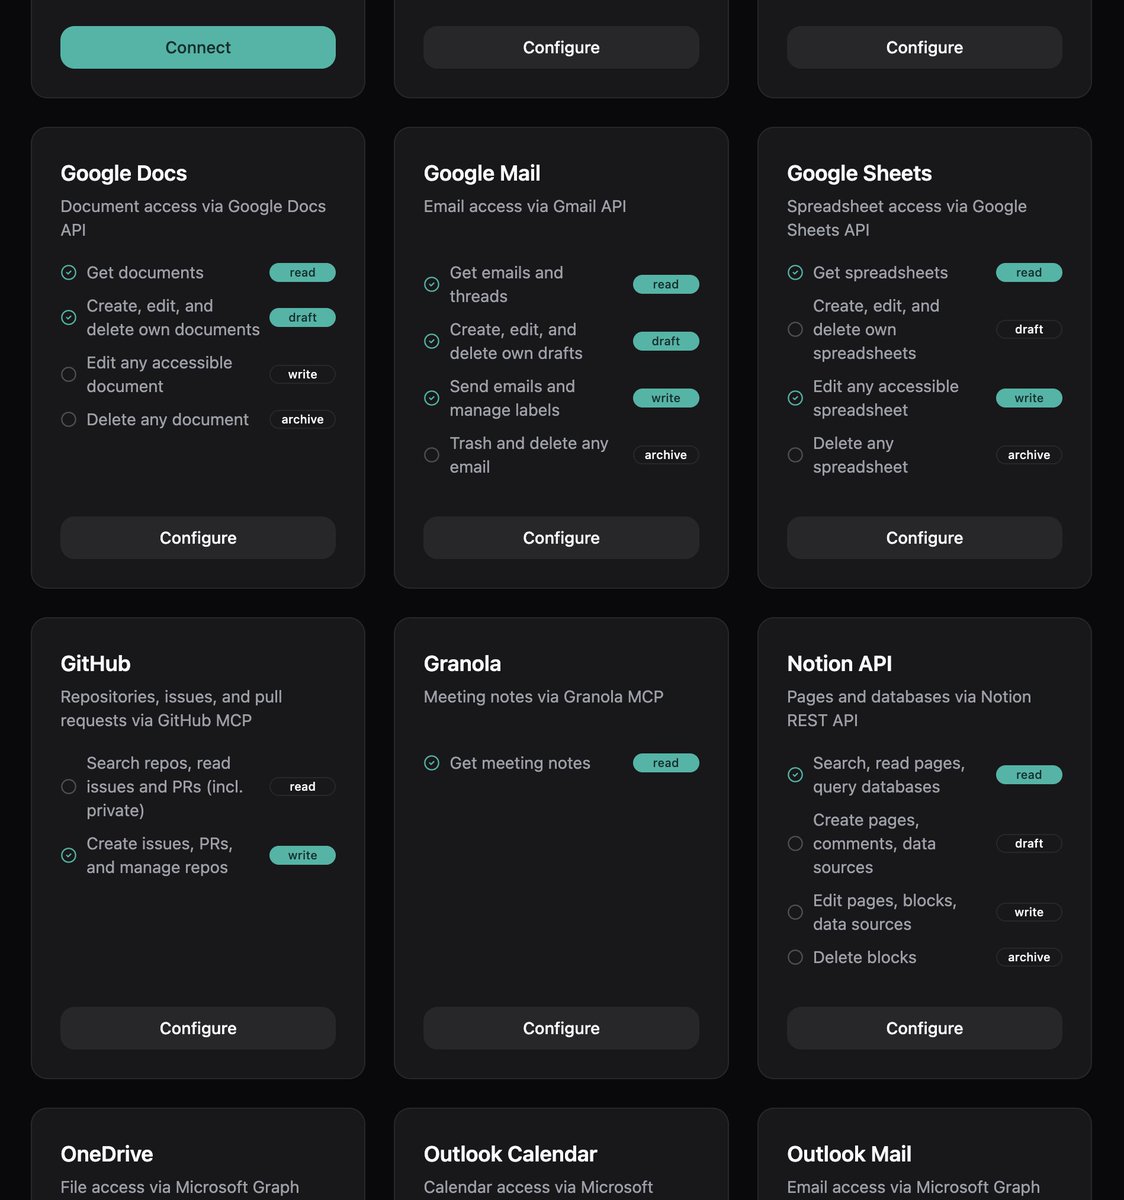
Task: Click read badge beside Get documents
Action: tap(302, 273)
